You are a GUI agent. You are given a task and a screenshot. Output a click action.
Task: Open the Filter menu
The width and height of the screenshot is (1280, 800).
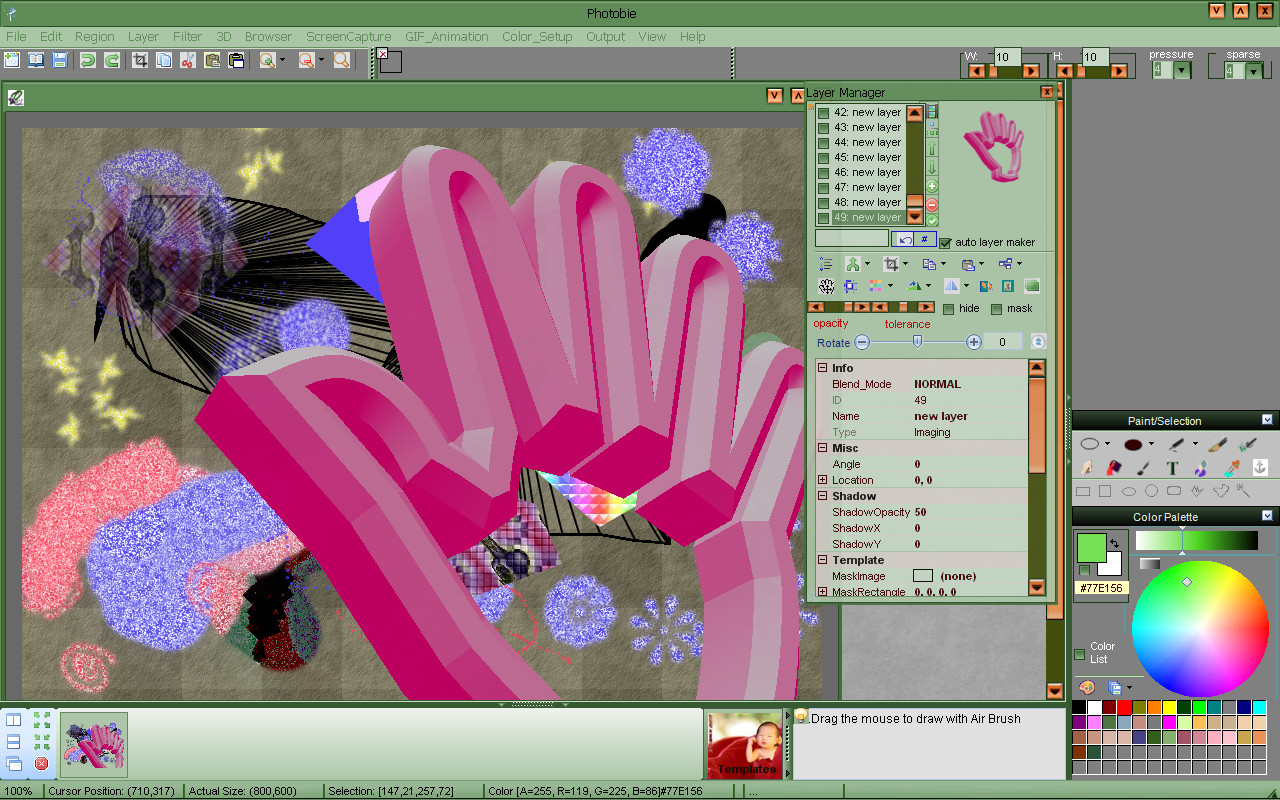pyautogui.click(x=187, y=36)
